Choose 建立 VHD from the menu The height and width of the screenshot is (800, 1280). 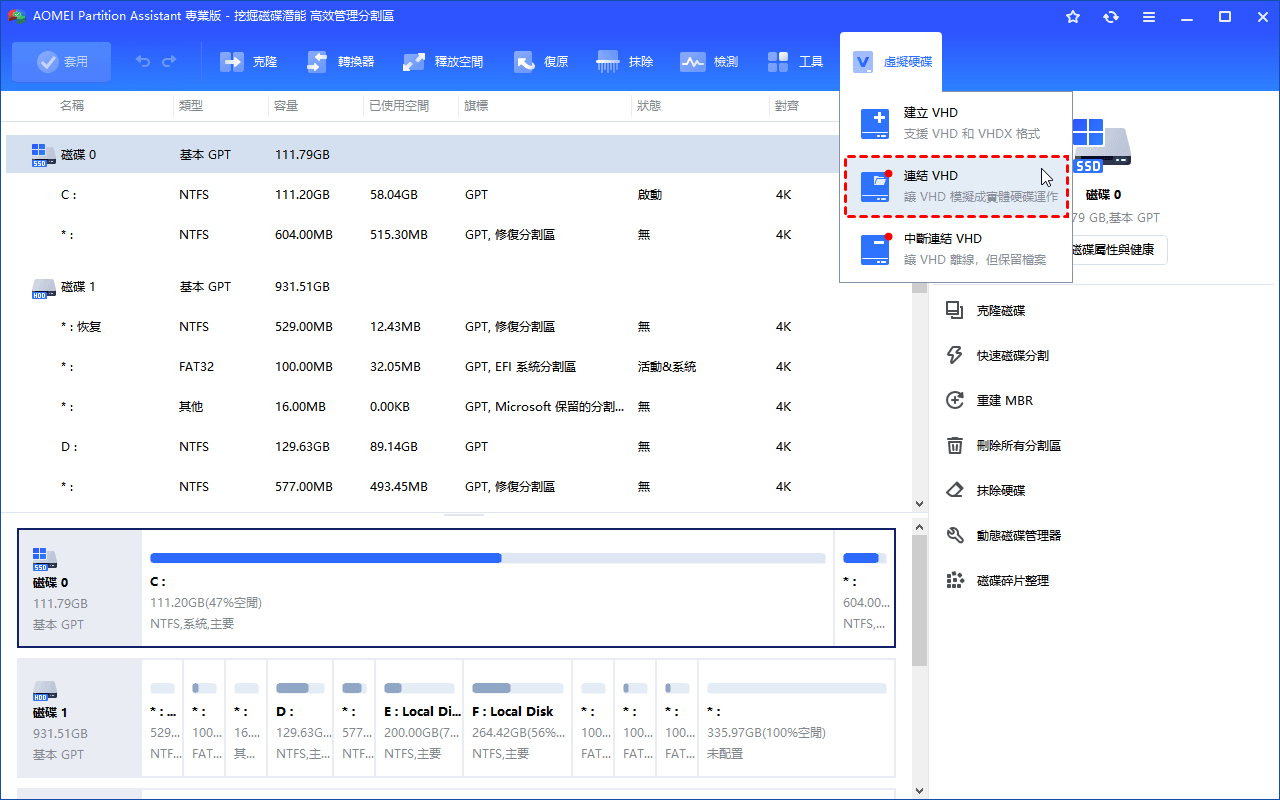coord(956,123)
